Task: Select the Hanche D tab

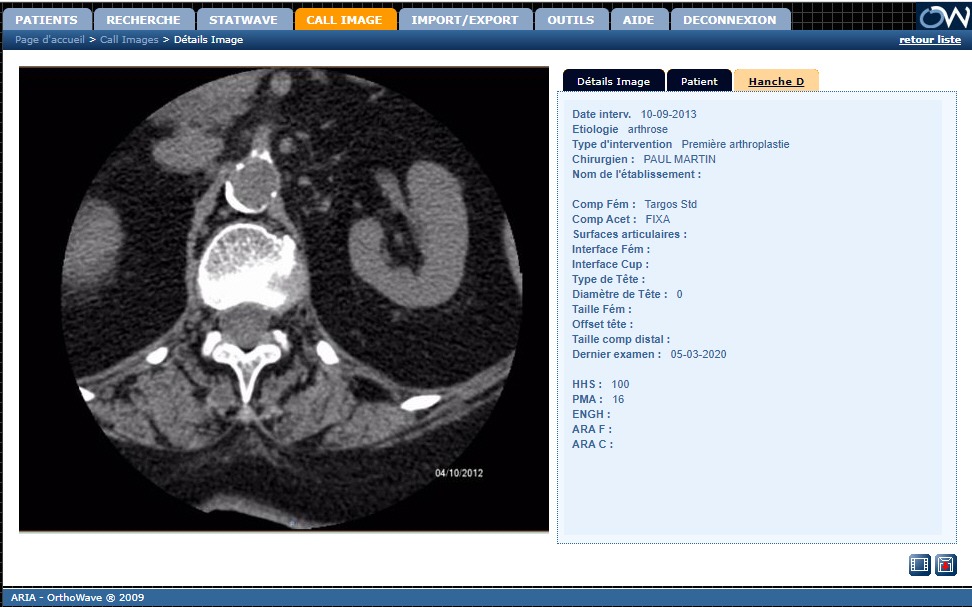Action: 776,81
